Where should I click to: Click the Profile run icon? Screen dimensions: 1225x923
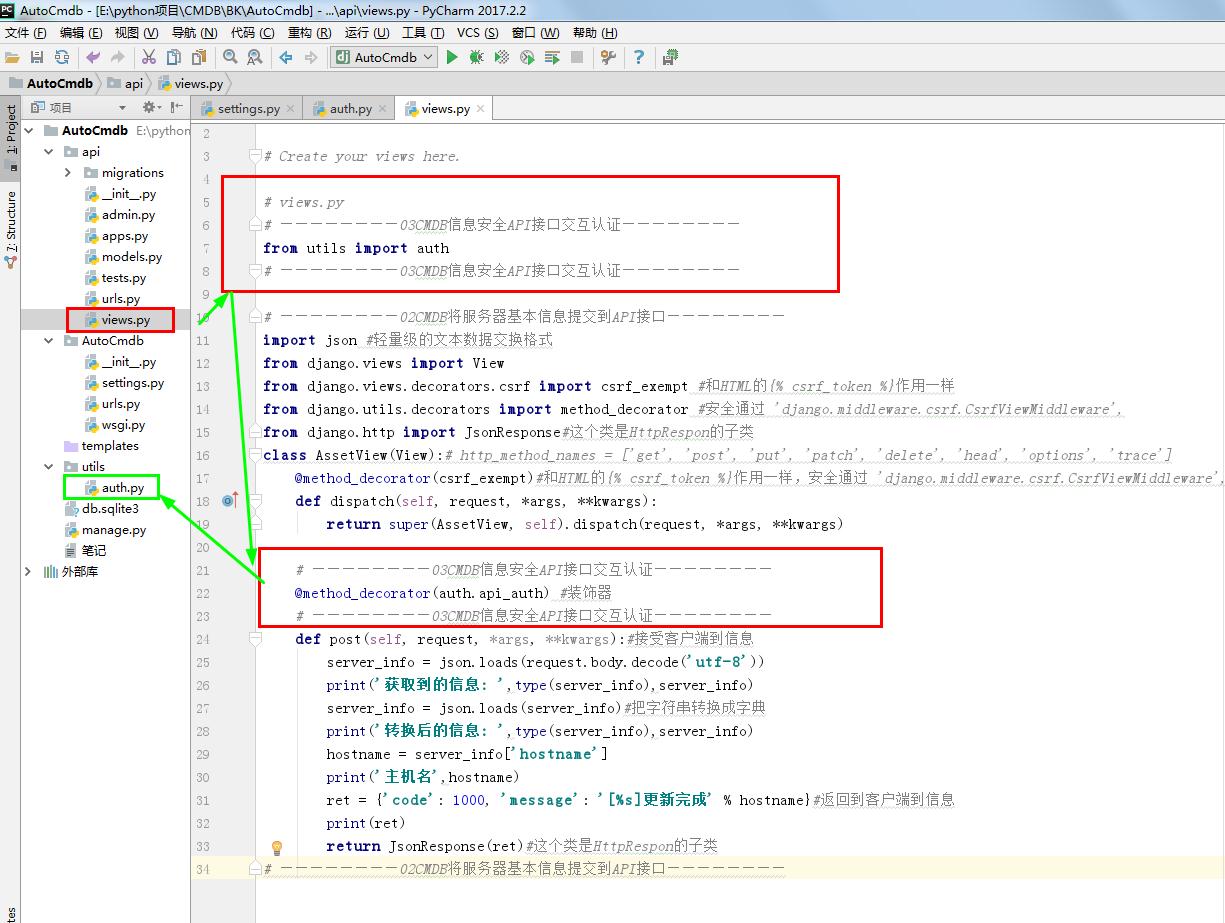tap(527, 57)
